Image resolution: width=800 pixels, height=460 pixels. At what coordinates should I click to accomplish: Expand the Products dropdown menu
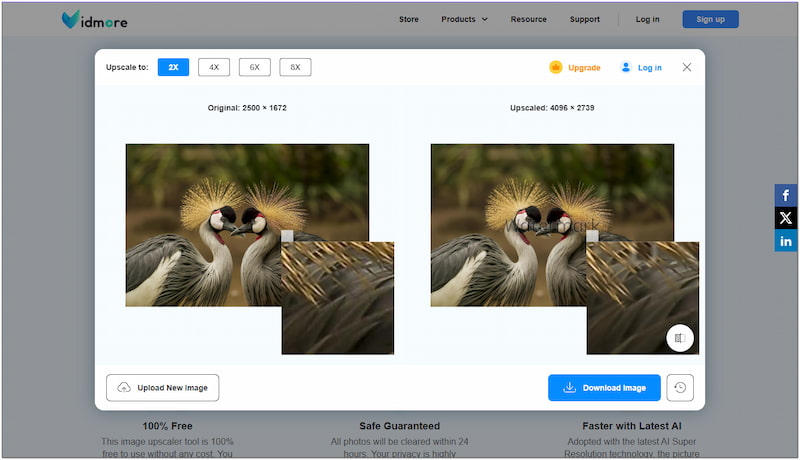pos(464,19)
